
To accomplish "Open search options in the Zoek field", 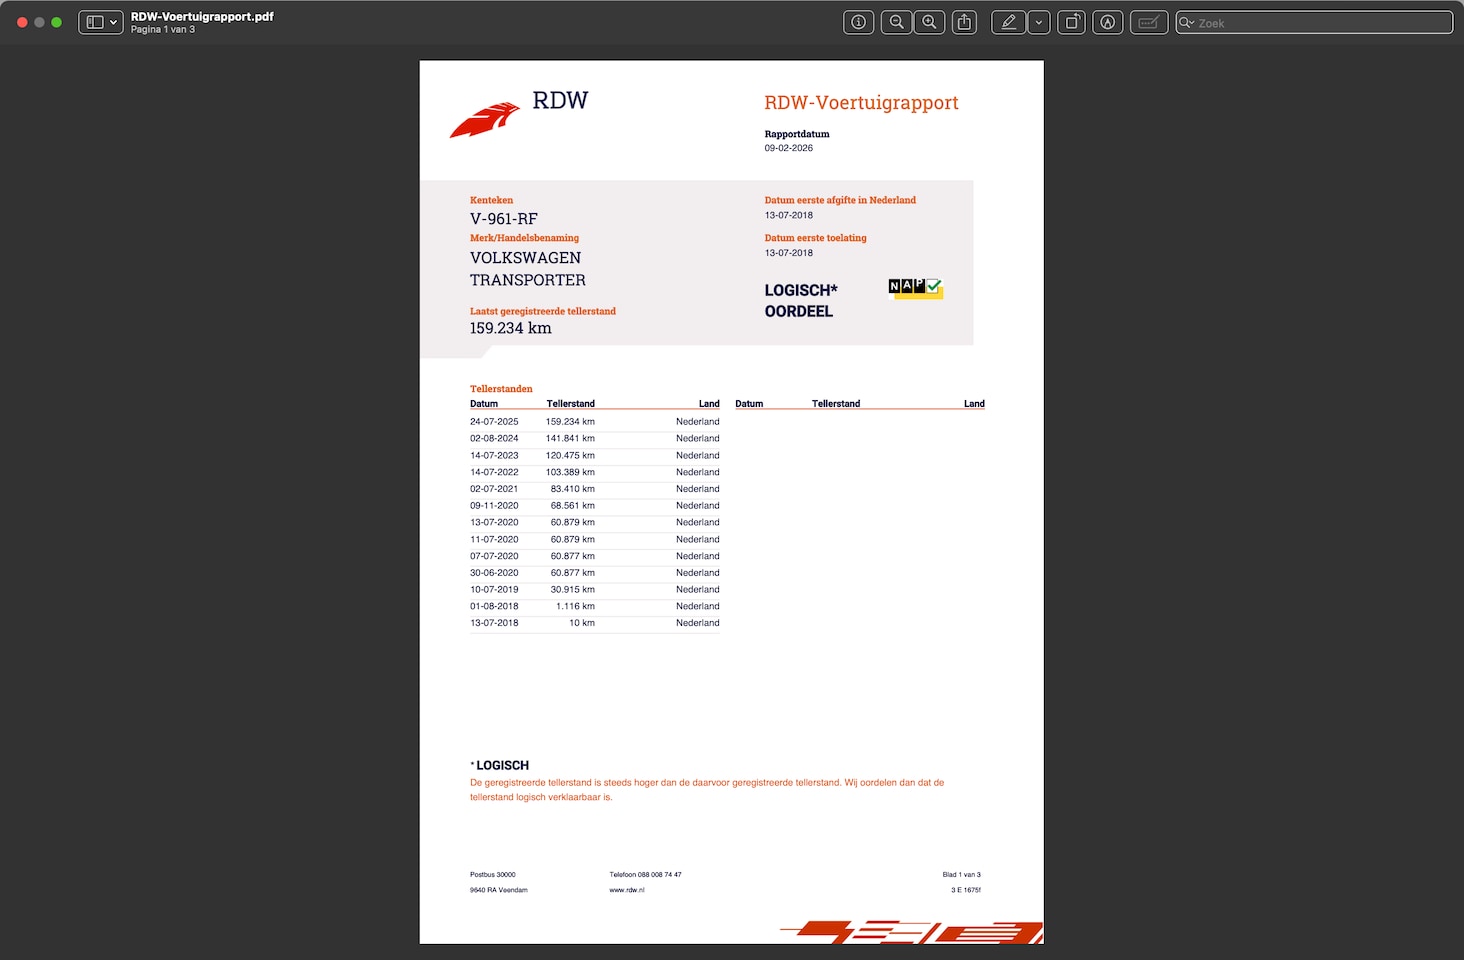I will [x=1187, y=22].
